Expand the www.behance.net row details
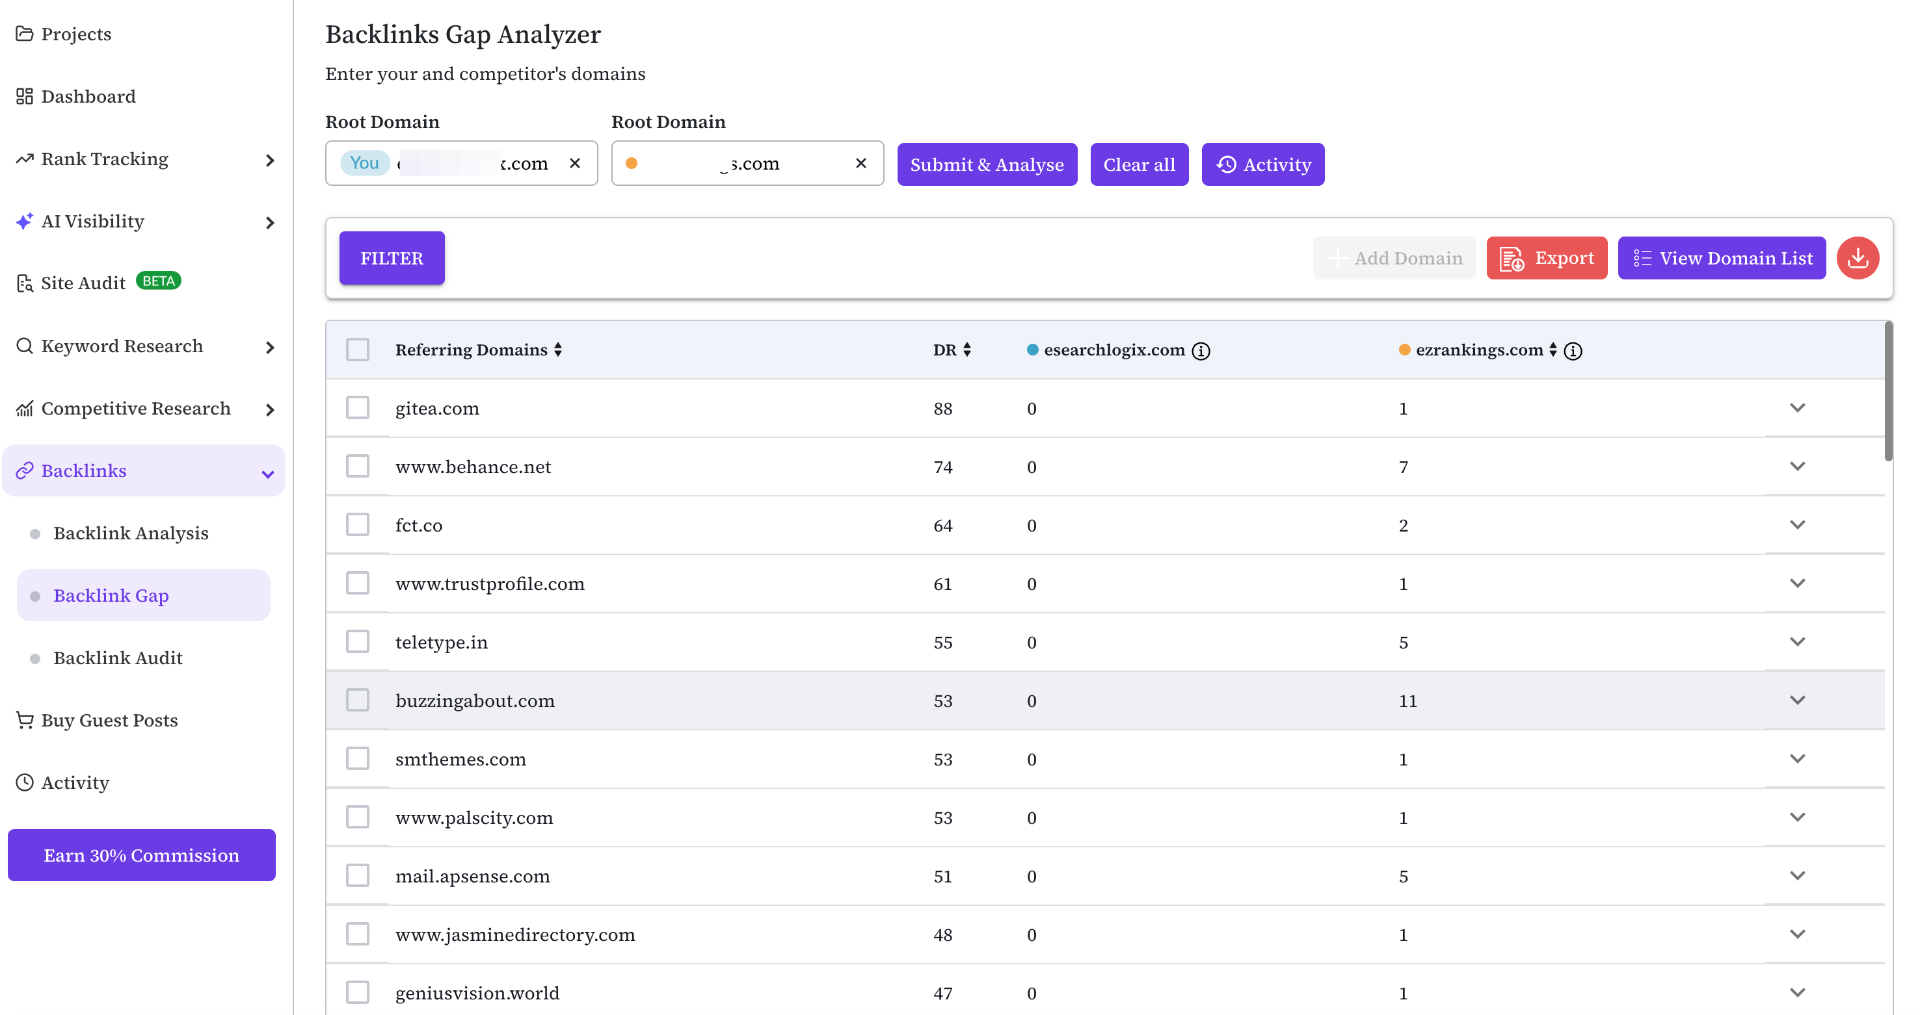The image size is (1920, 1015). [1798, 466]
